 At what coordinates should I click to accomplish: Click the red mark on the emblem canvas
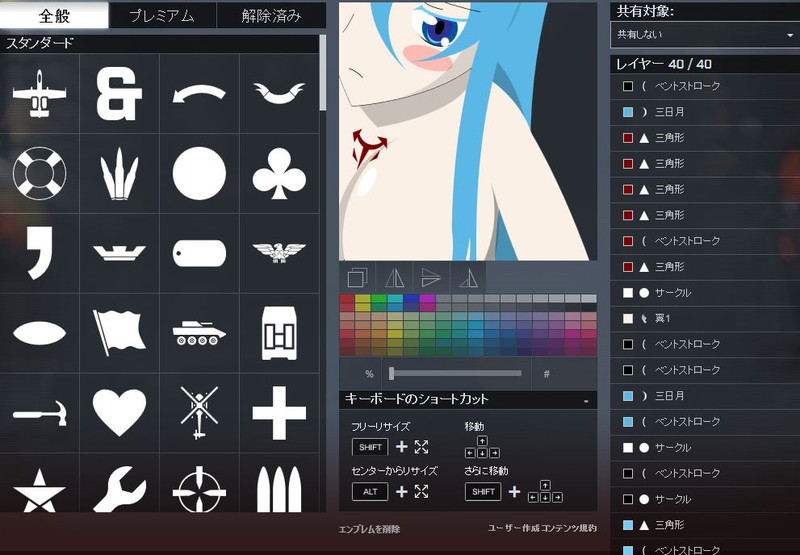369,146
